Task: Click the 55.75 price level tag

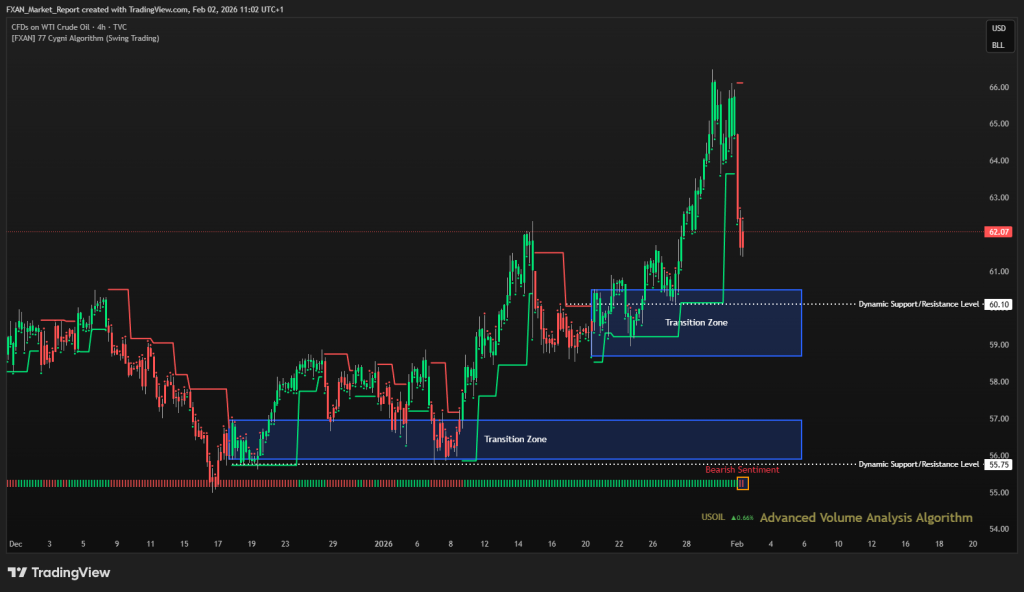Action: (x=998, y=465)
